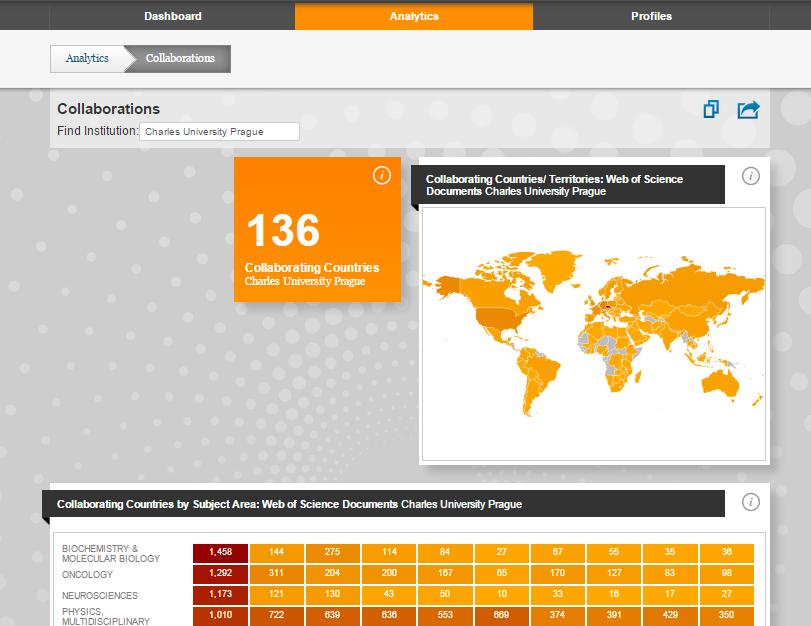
Task: Click the 55 heatmap cell
Action: (614, 553)
